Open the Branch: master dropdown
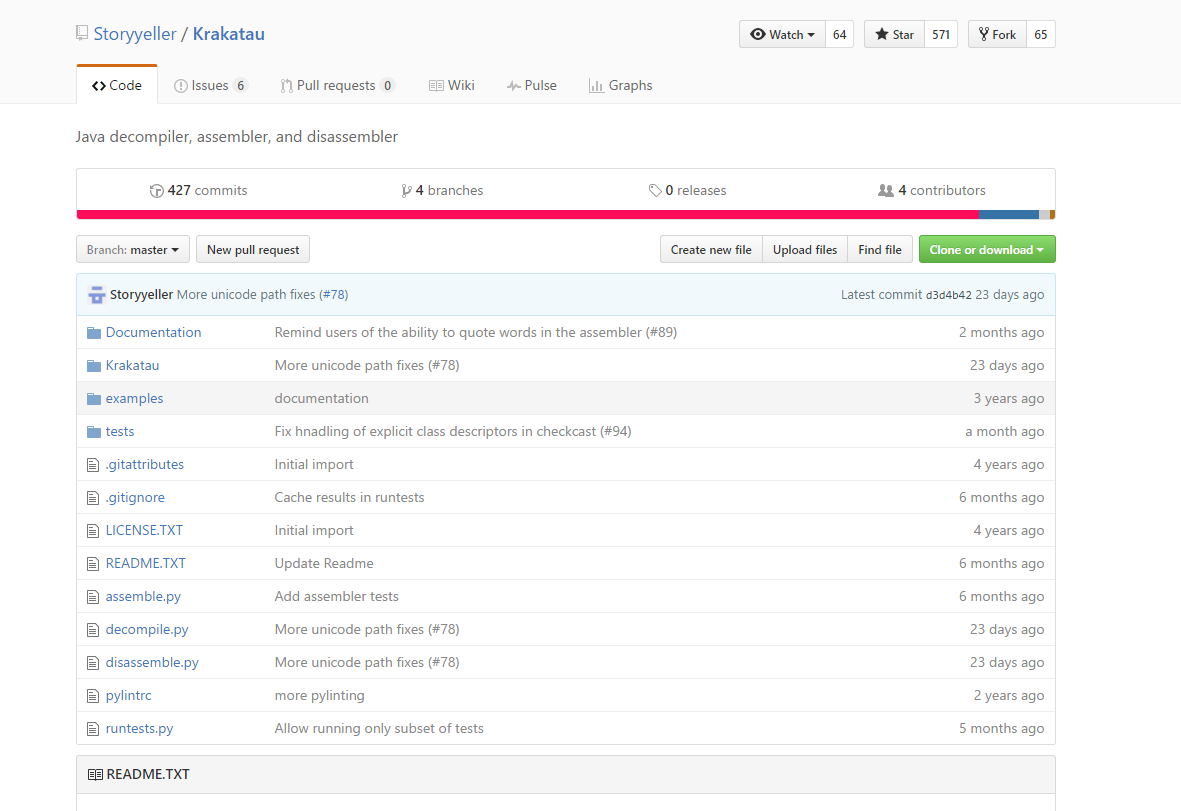Image resolution: width=1181 pixels, height=811 pixels. 133,249
